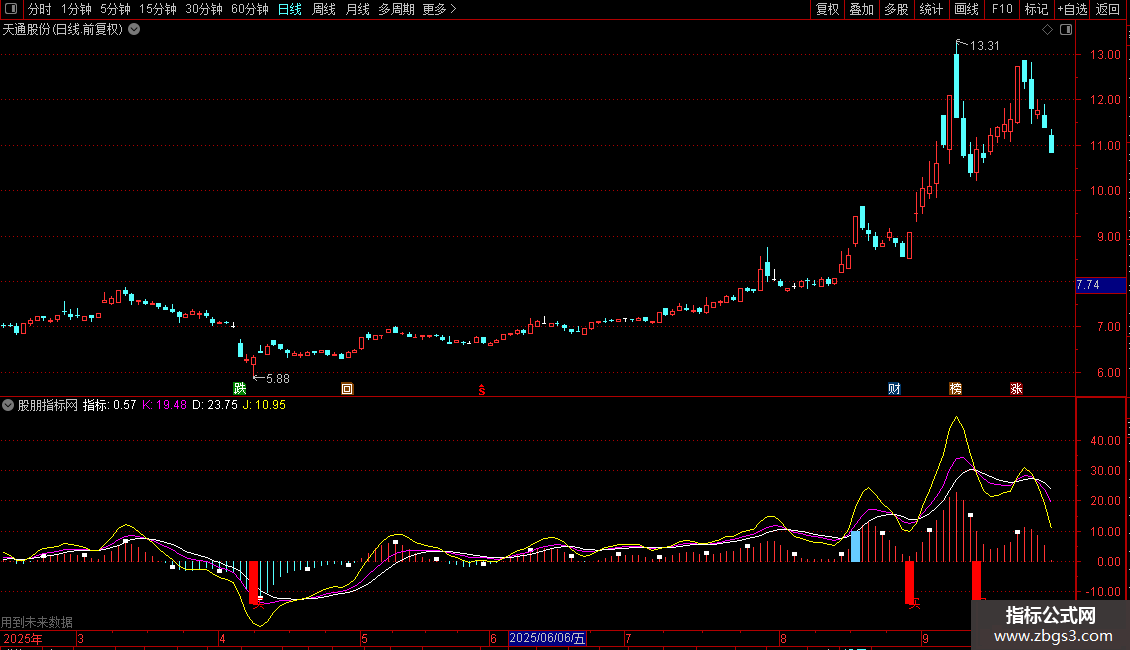Click the 叠加 overlay button

click(862, 9)
